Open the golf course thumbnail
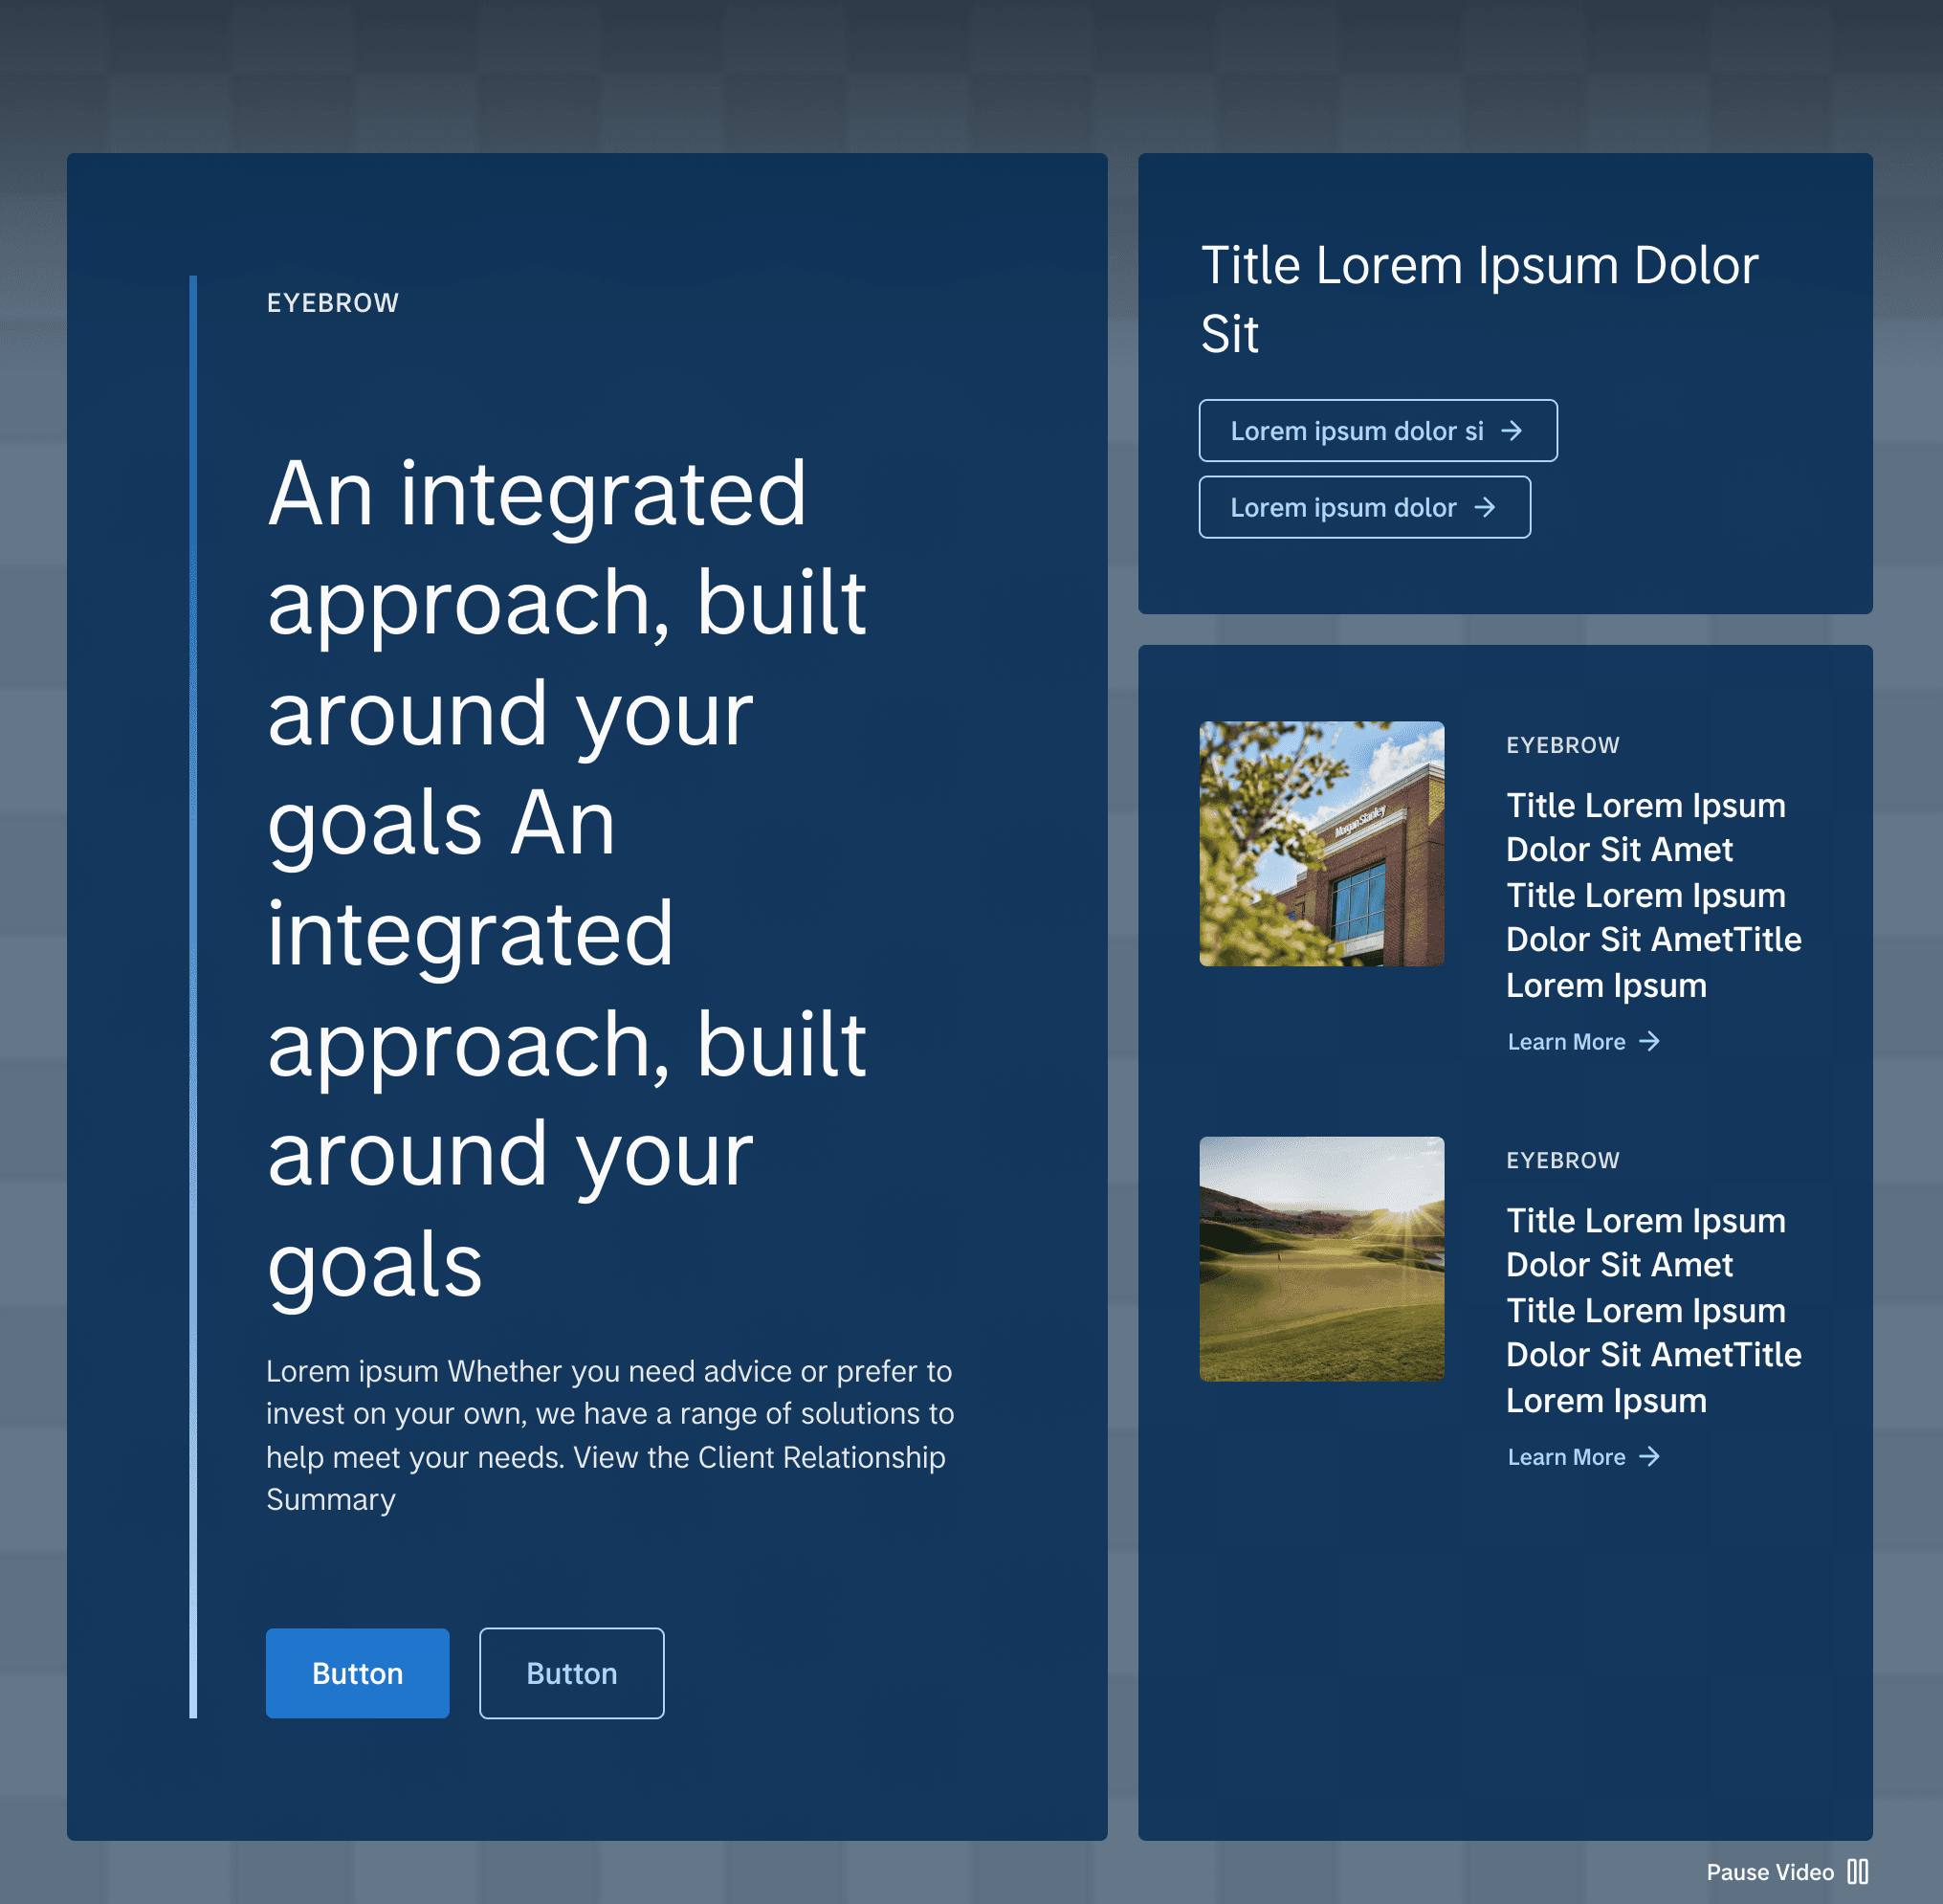The image size is (1943, 1904). point(1321,1258)
